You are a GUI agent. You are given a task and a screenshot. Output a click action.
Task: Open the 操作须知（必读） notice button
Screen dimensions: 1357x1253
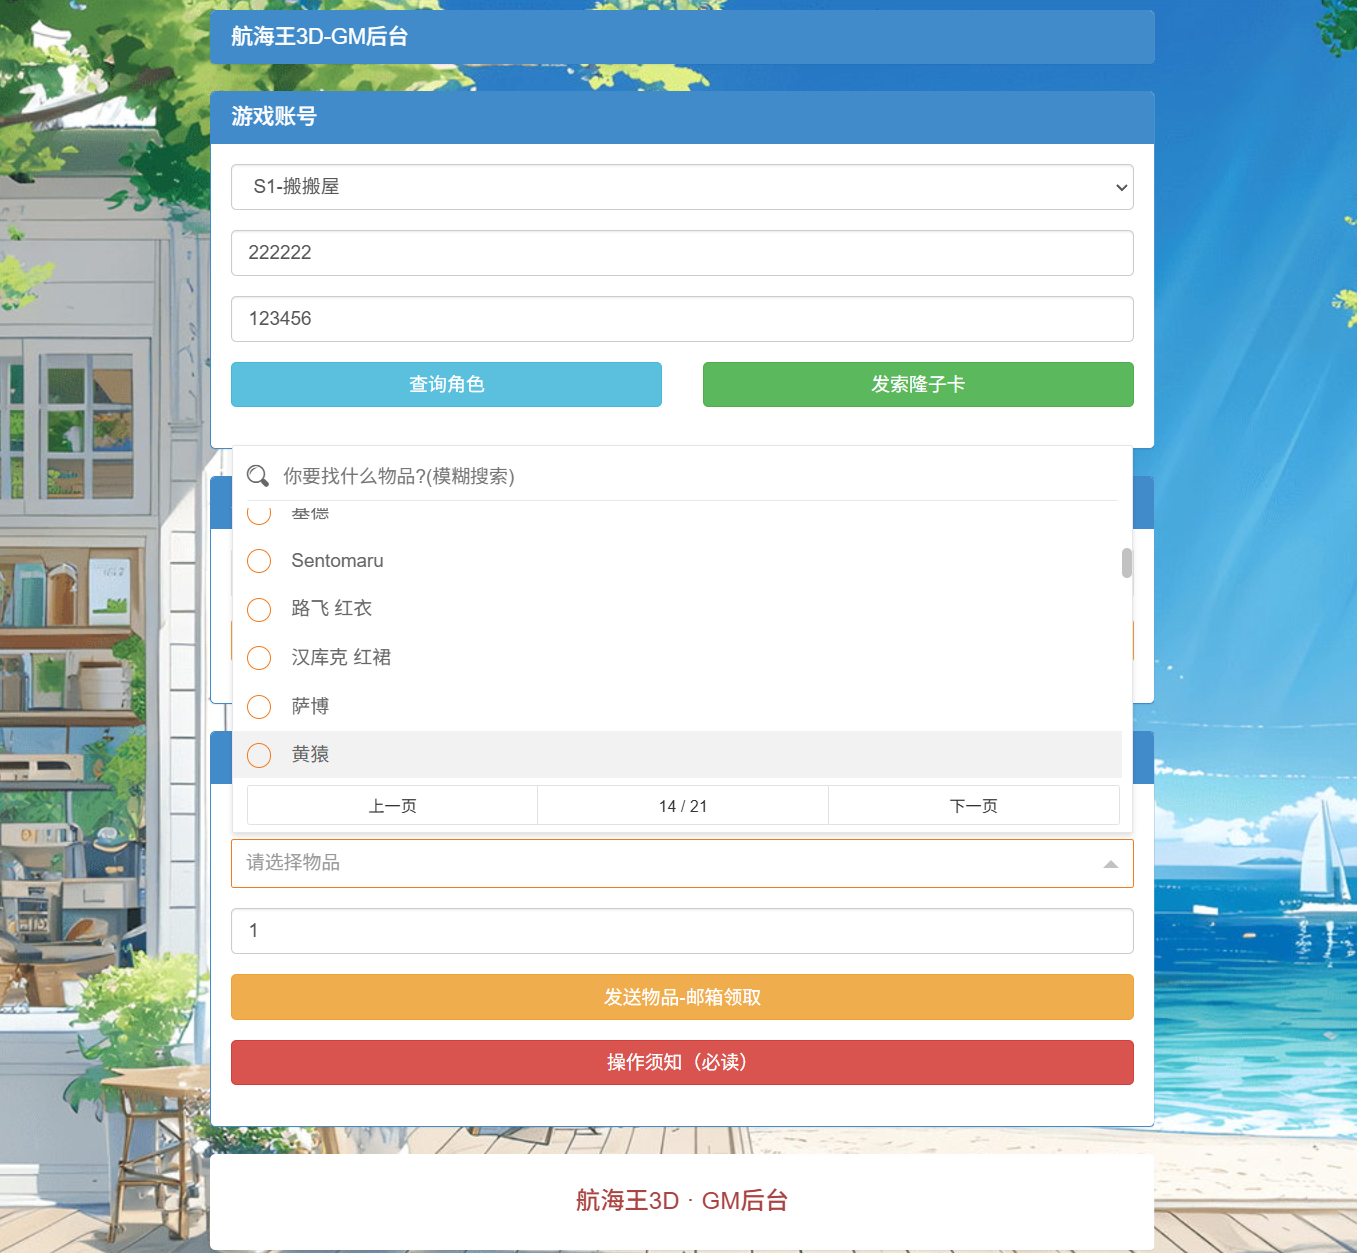(x=682, y=1062)
